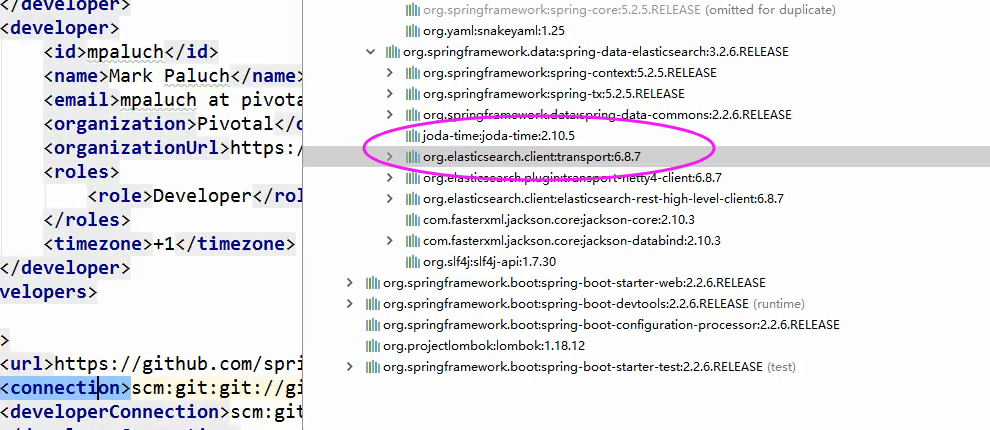
Task: Click the Mark Paluch name in the editor
Action: [x=169, y=76]
